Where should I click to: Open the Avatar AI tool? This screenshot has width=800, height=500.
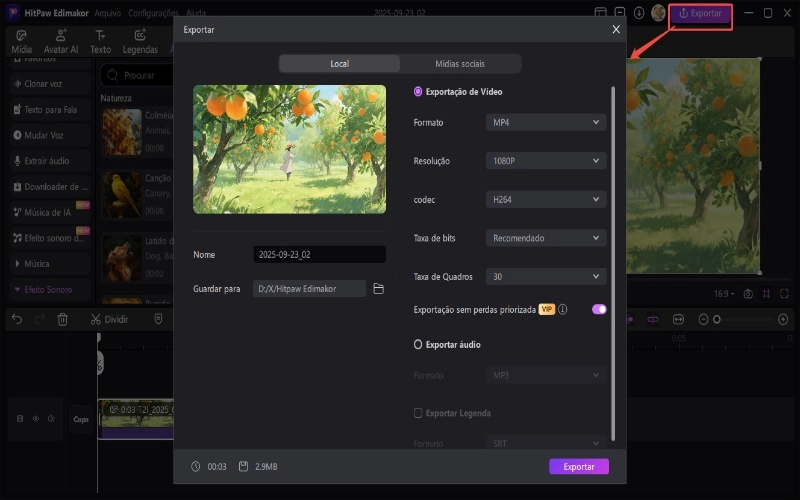pos(61,41)
